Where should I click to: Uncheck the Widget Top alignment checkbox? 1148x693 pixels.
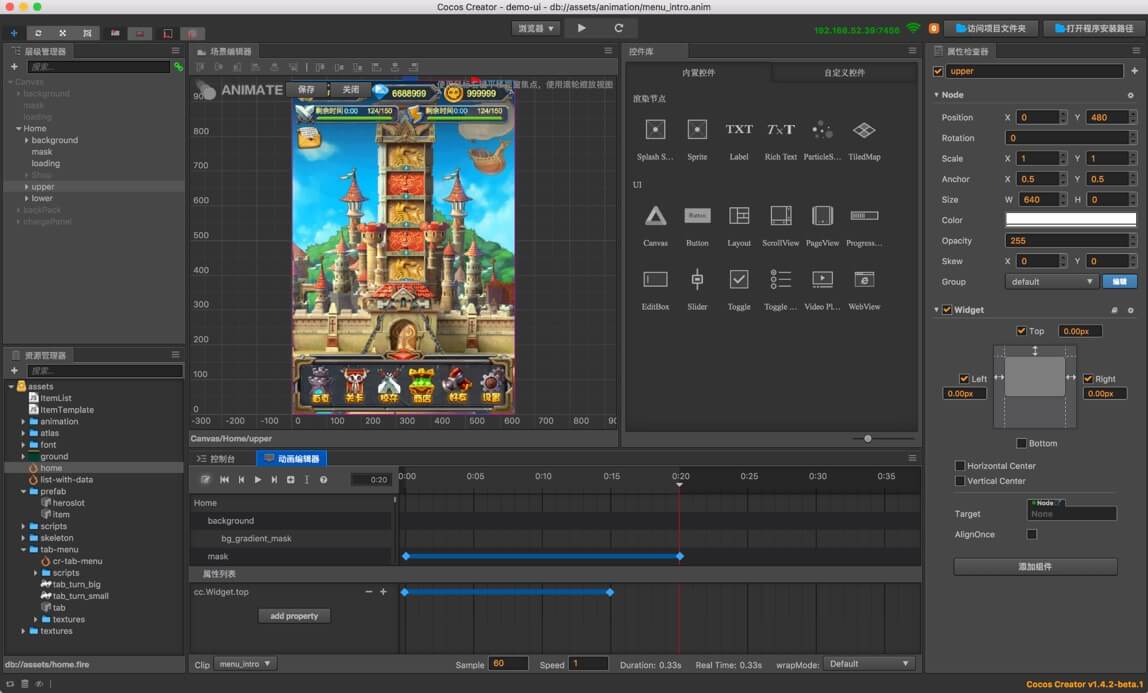[x=1021, y=331]
